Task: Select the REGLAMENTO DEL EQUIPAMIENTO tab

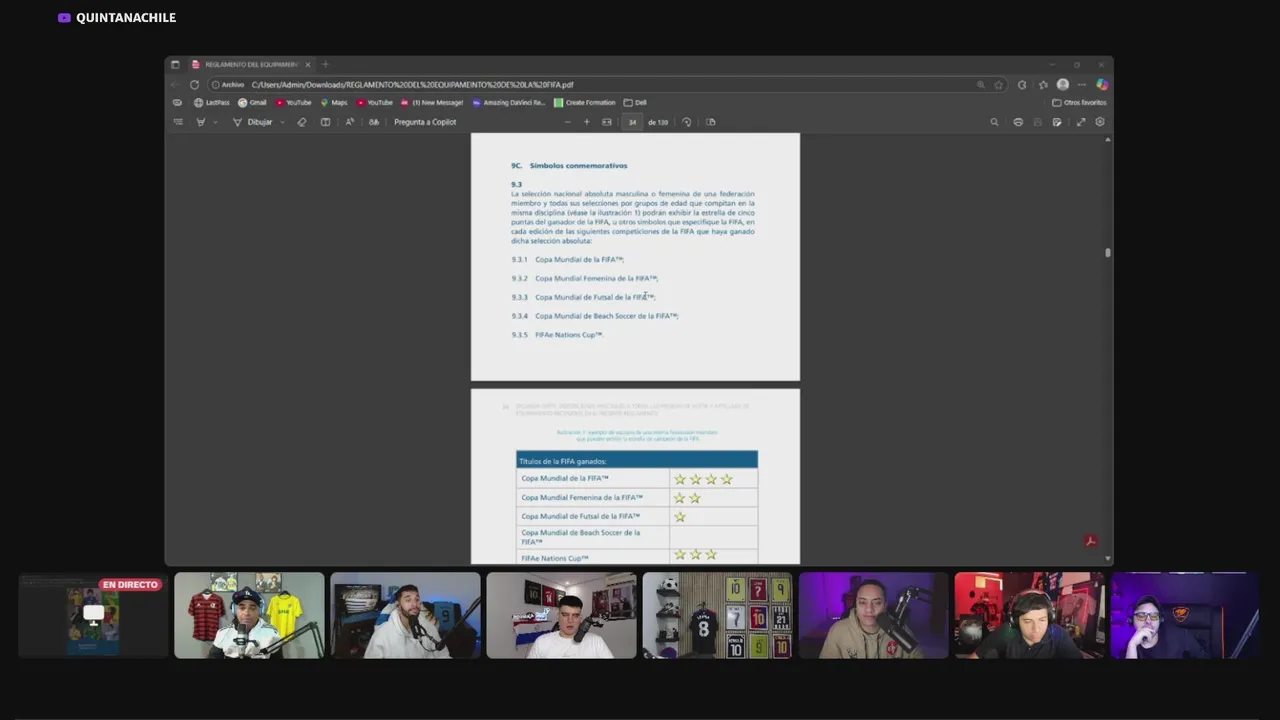Action: click(251, 64)
